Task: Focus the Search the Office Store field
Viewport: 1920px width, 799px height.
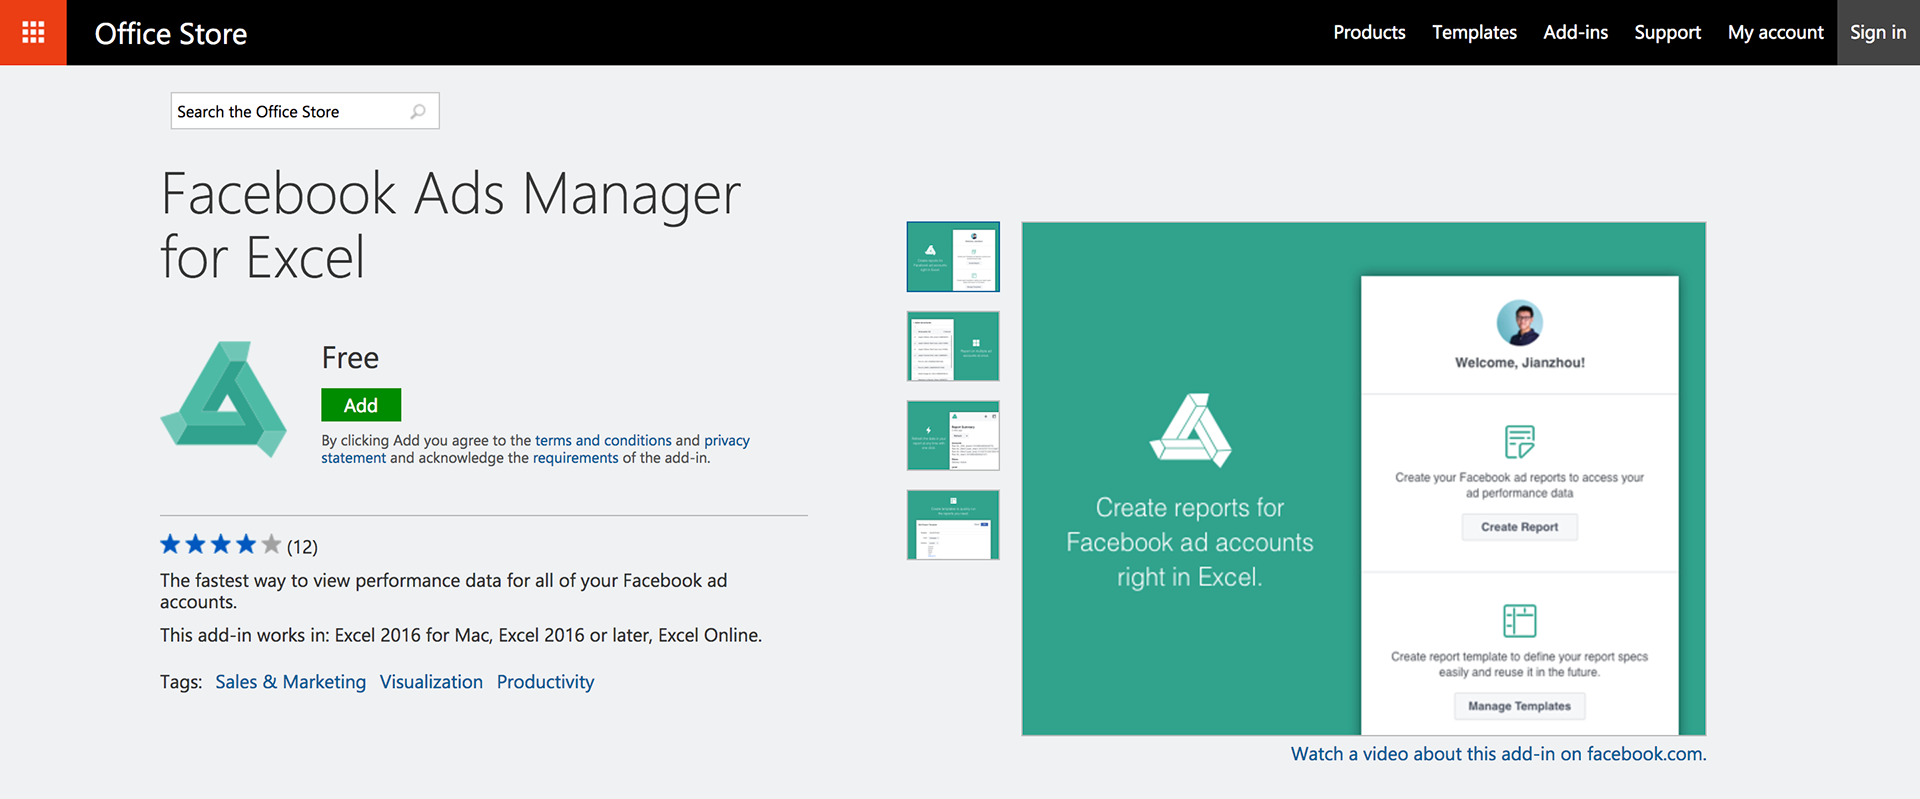Action: 305,111
